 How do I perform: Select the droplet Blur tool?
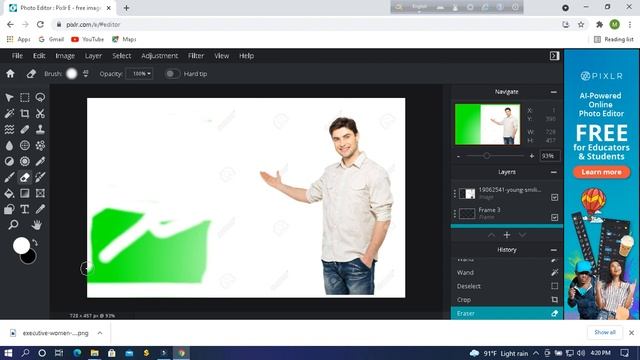click(x=9, y=145)
